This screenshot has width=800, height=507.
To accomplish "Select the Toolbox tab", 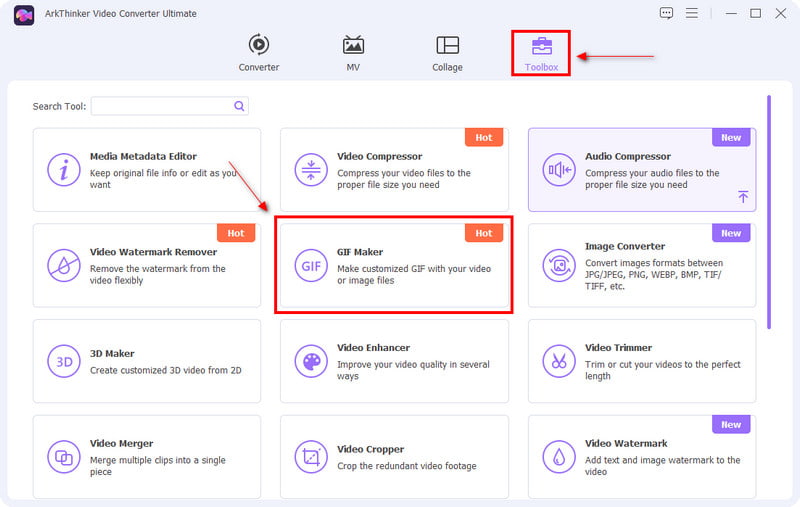I will click(x=541, y=53).
